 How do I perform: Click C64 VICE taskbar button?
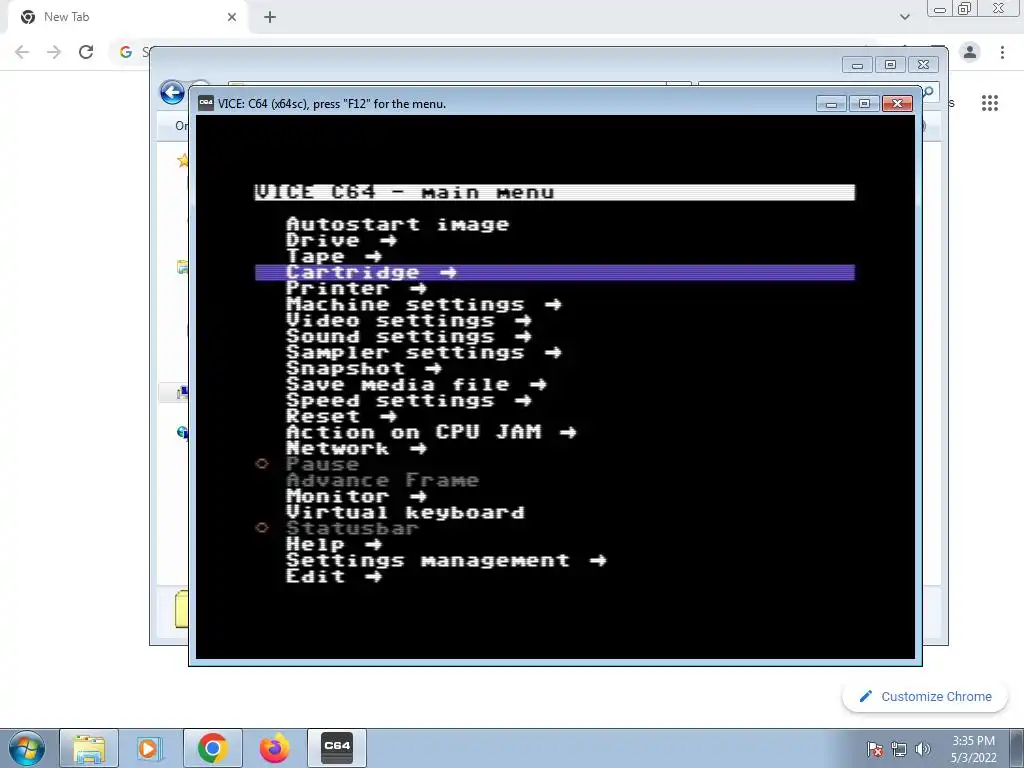pos(337,748)
